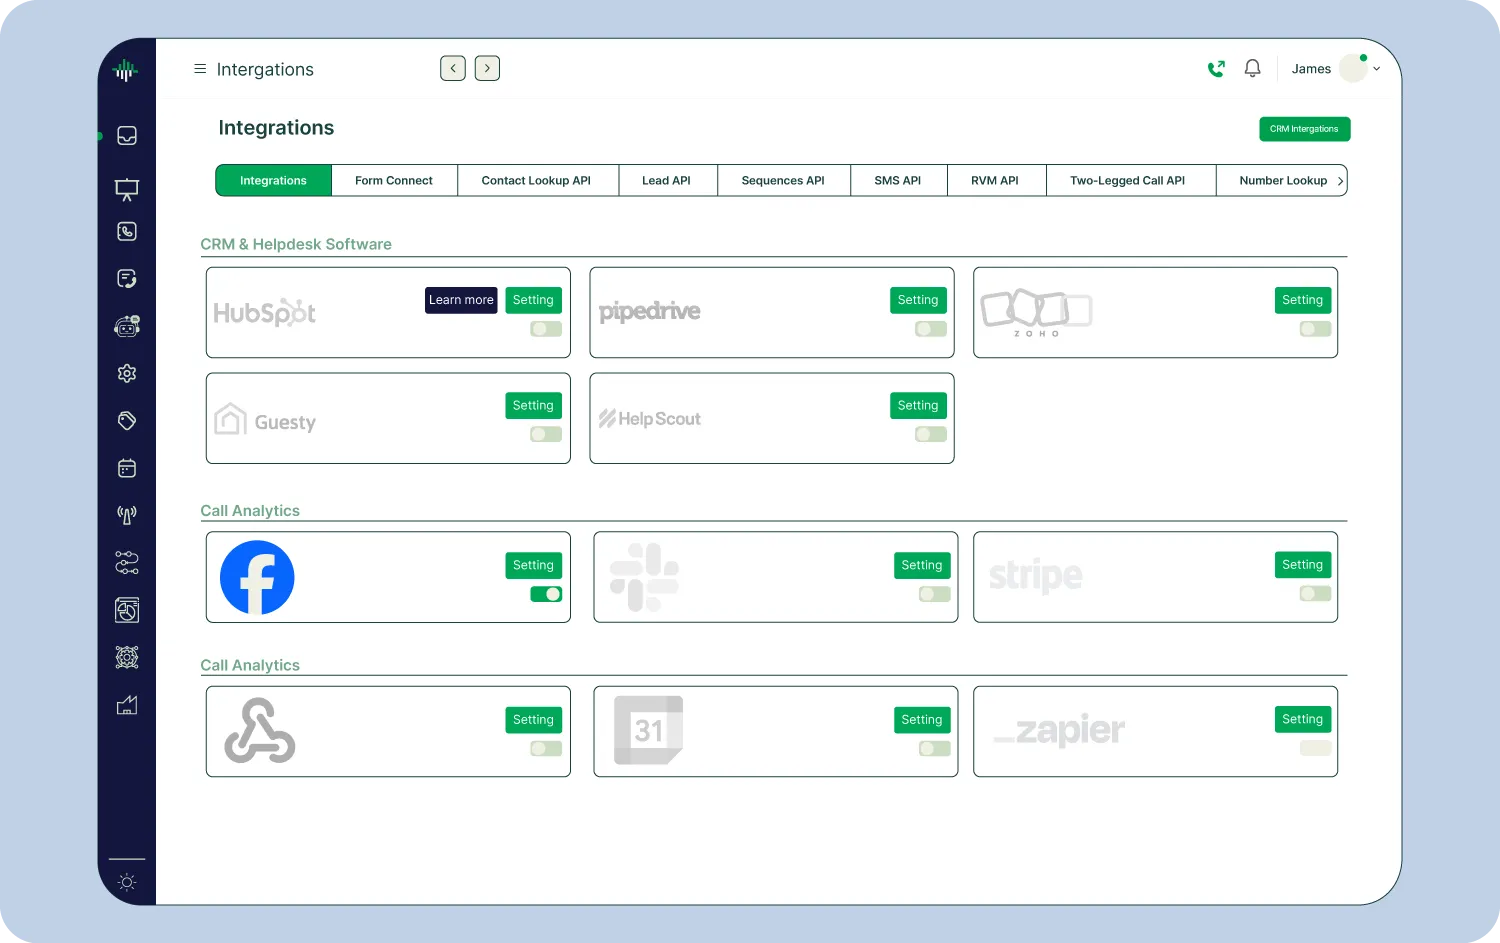Enable the Zapier toggle switch
1500x943 pixels.
(x=1315, y=748)
